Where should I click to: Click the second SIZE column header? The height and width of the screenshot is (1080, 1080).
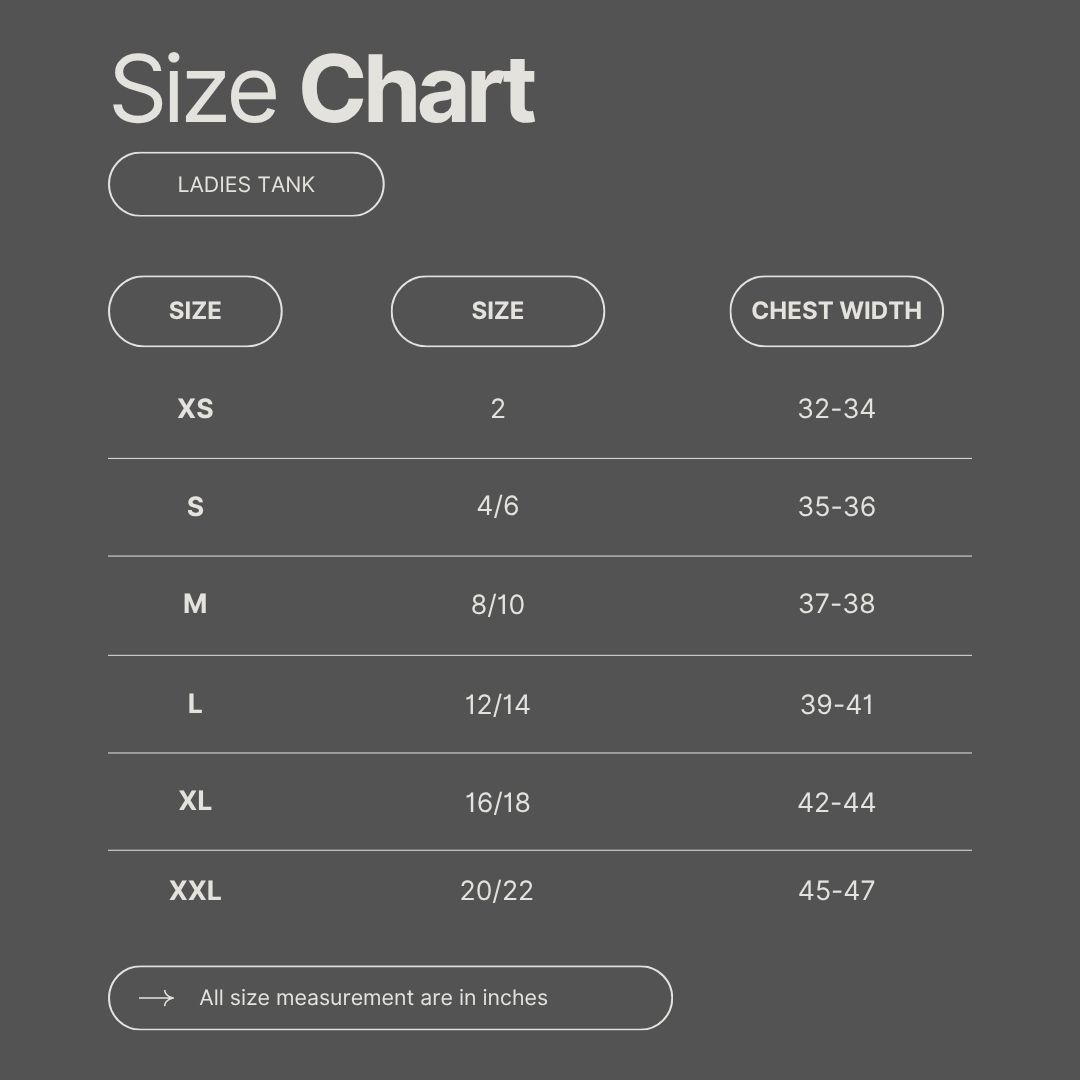point(497,311)
